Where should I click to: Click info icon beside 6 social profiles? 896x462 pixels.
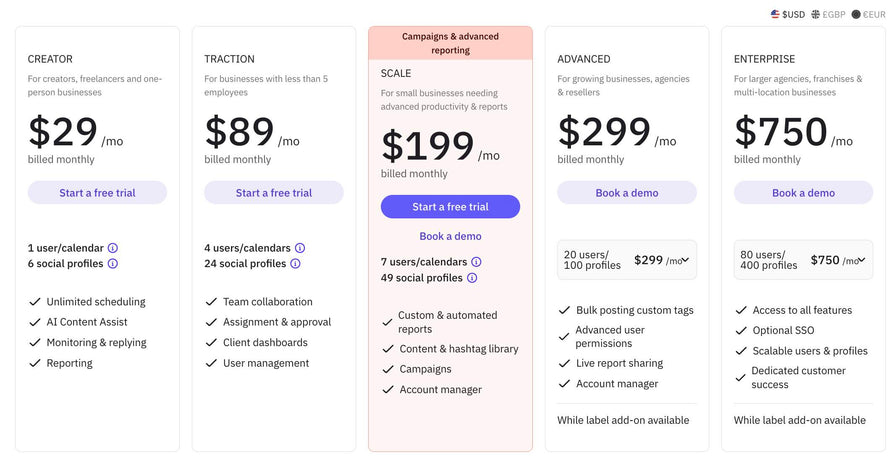tap(113, 264)
